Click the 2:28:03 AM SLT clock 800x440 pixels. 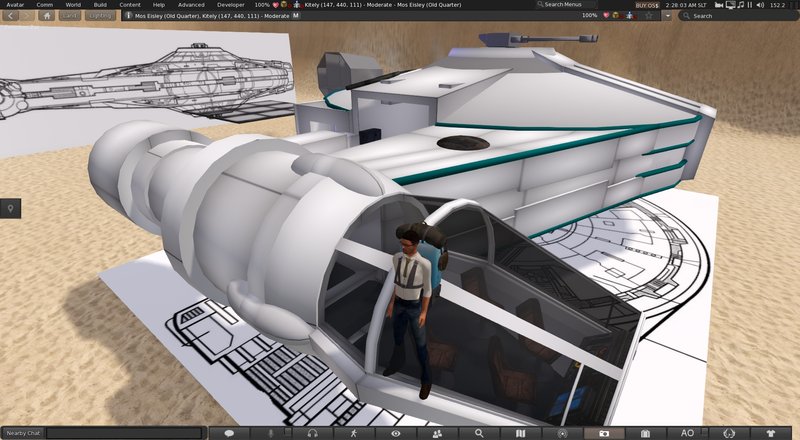pos(688,5)
